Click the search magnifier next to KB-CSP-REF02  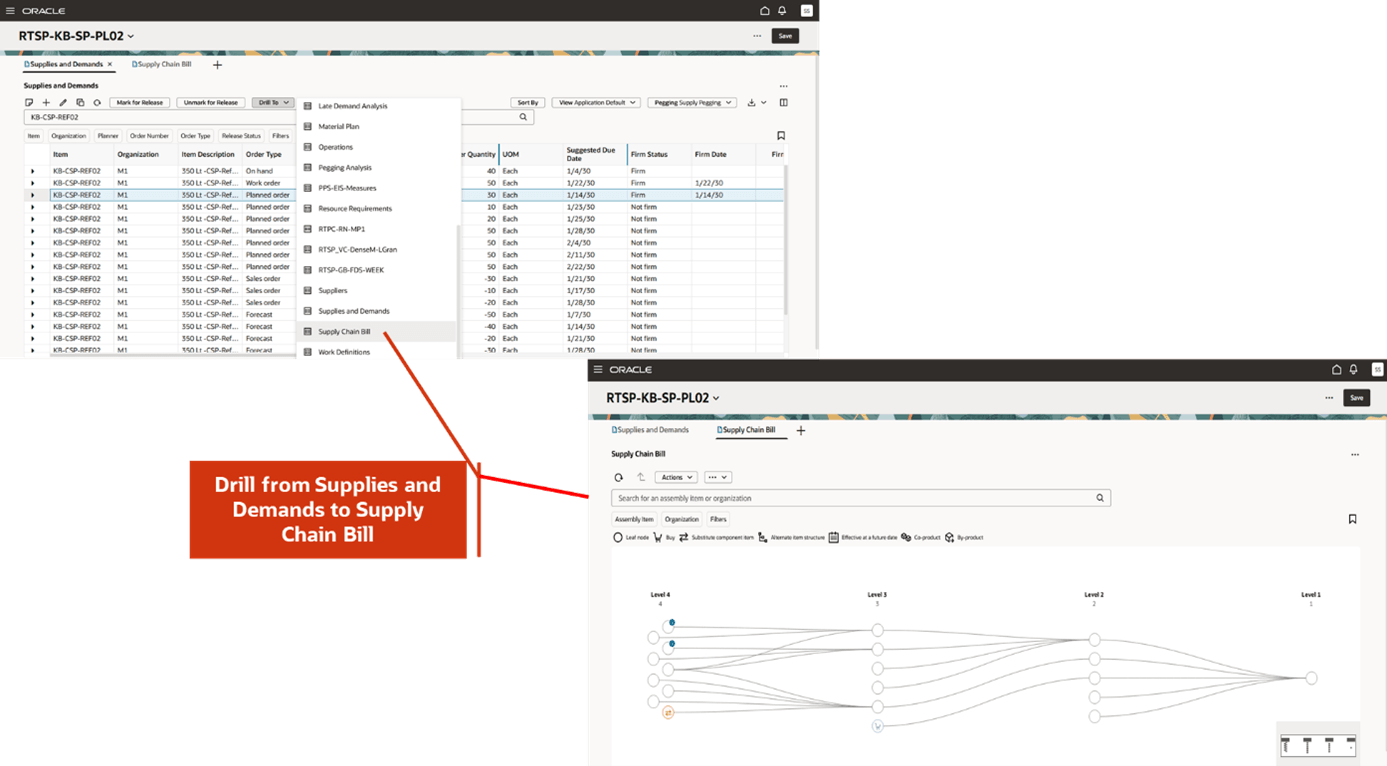click(523, 117)
